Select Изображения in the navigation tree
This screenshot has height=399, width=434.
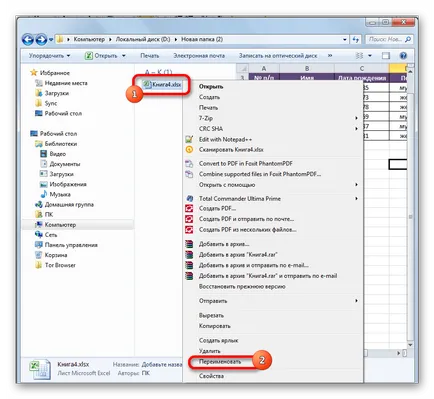pyautogui.click(x=68, y=184)
